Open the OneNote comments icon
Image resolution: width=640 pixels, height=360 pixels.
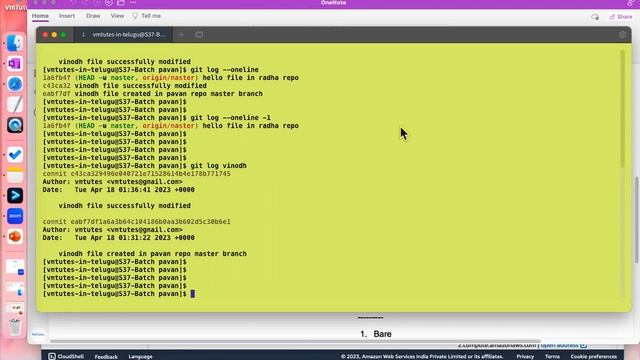click(x=595, y=17)
